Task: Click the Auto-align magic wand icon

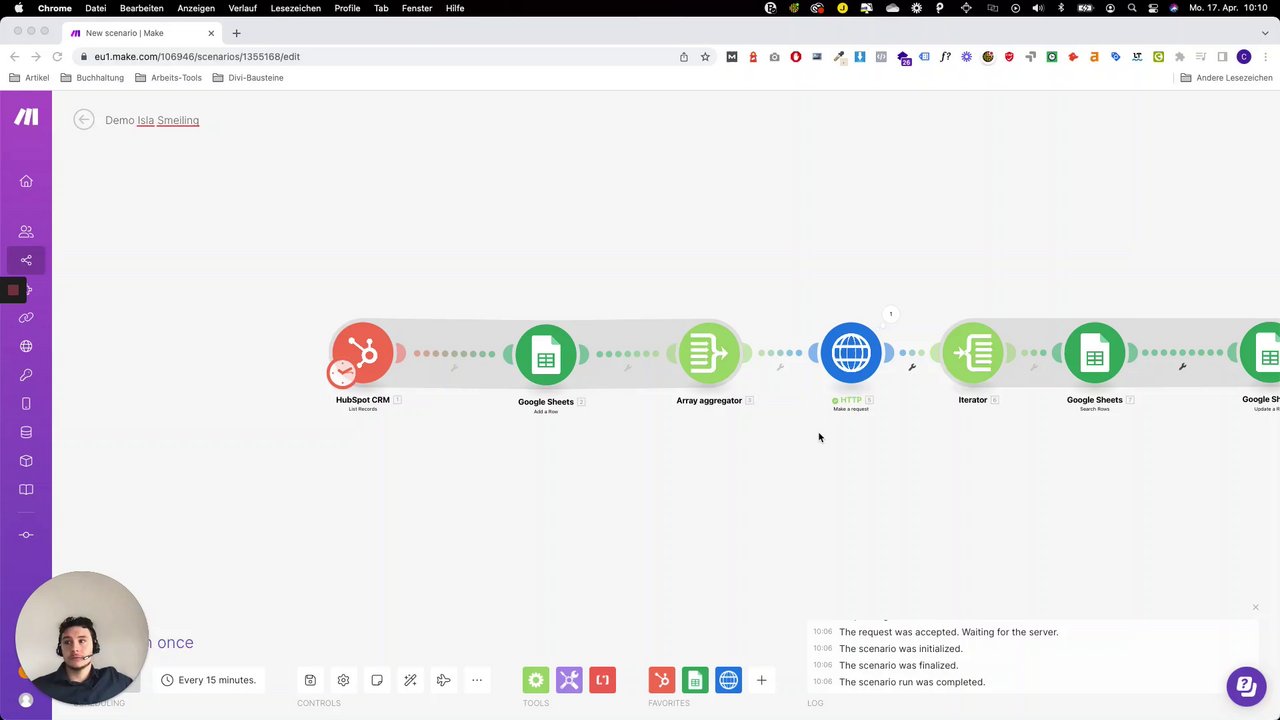Action: 410,680
